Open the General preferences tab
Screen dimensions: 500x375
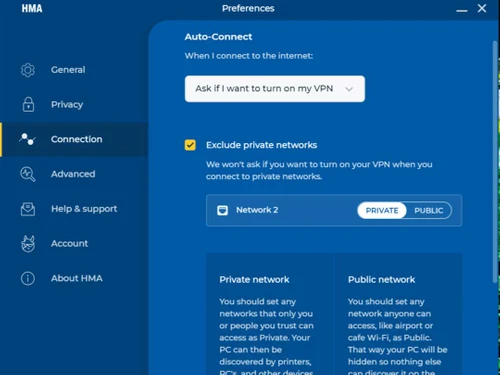(x=74, y=70)
